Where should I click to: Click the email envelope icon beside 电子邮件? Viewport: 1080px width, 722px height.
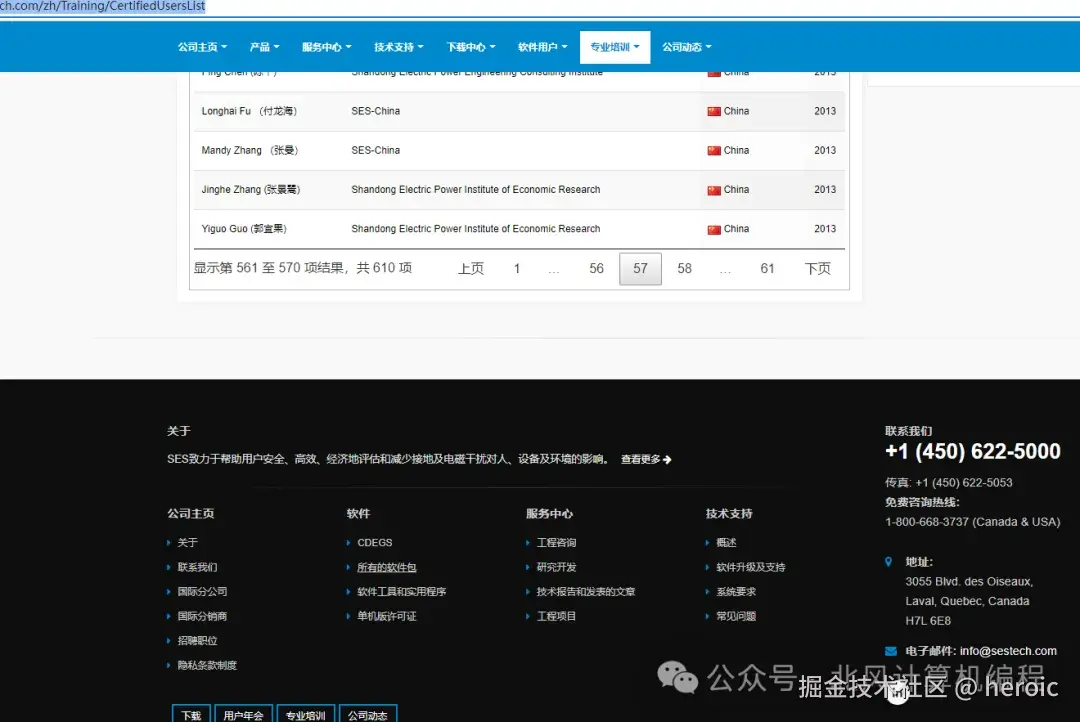(x=891, y=650)
